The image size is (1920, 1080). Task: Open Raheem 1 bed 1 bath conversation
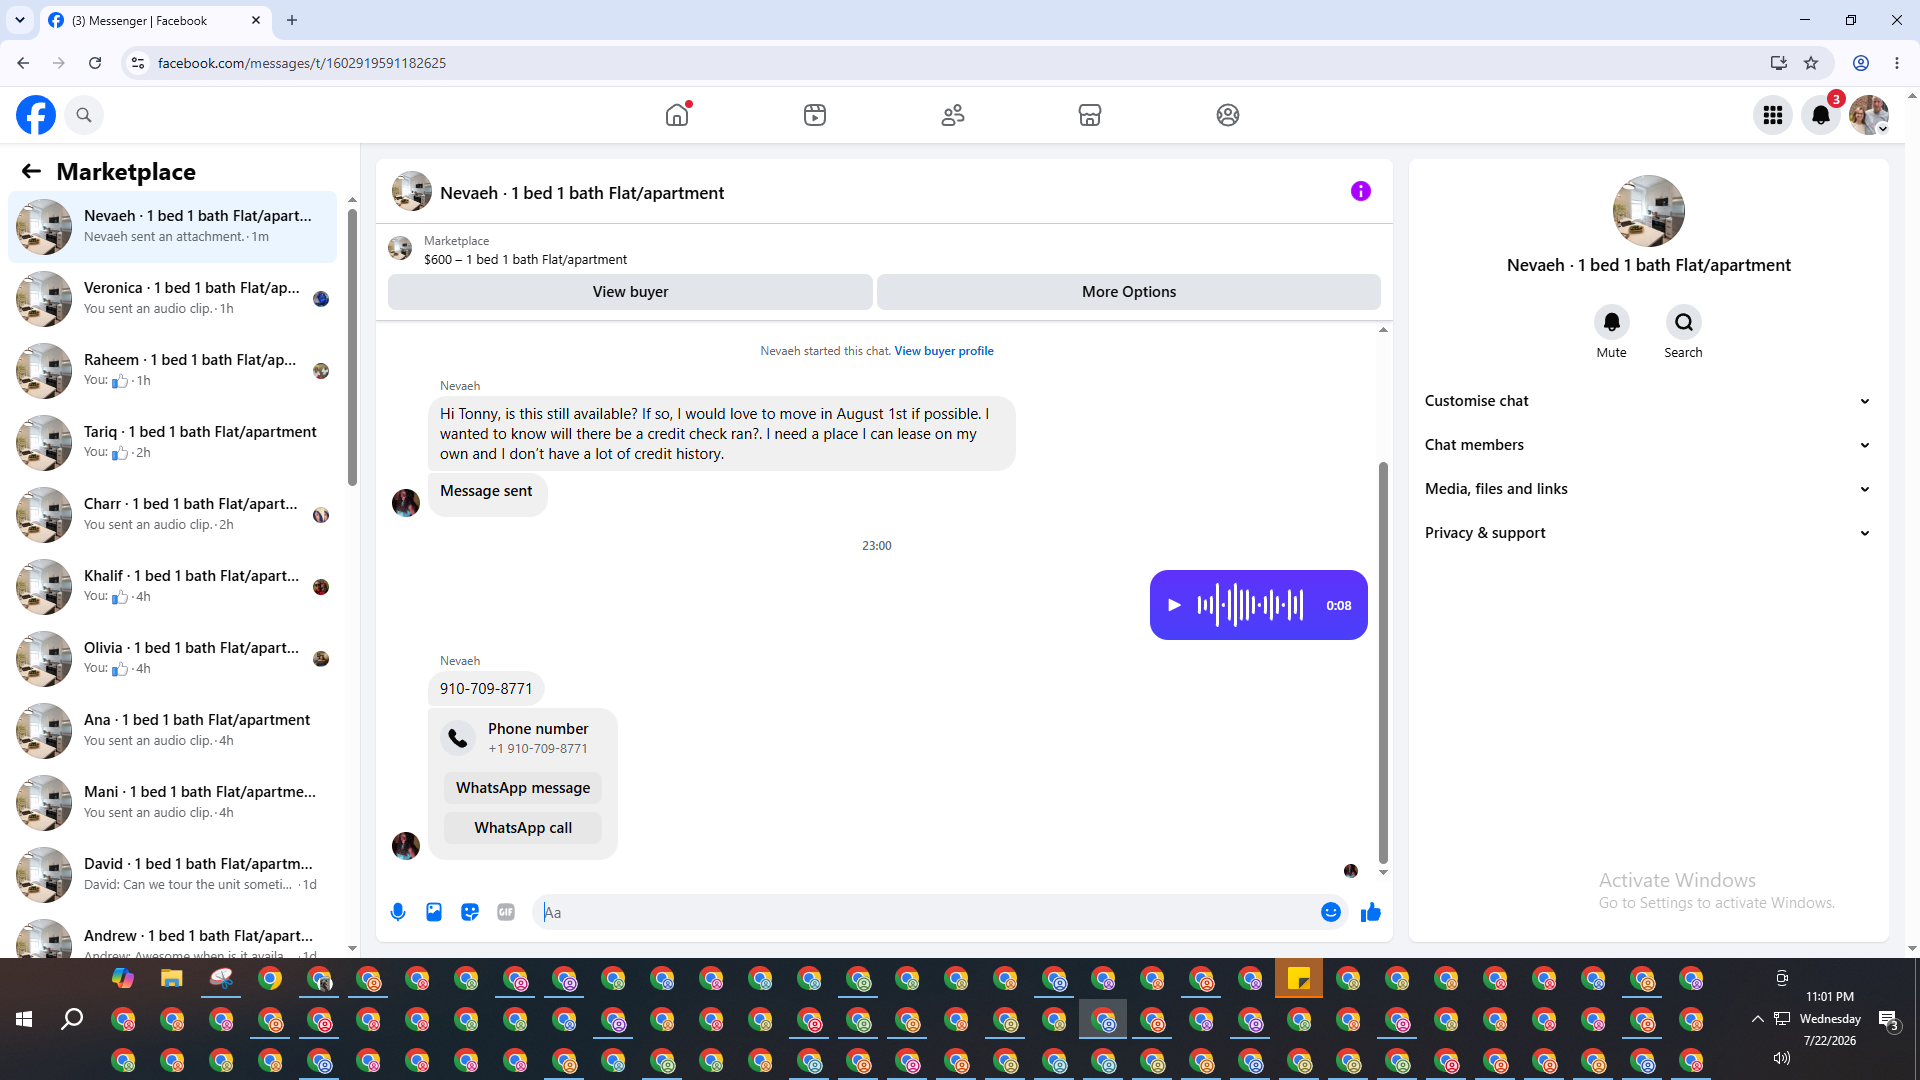click(x=172, y=371)
